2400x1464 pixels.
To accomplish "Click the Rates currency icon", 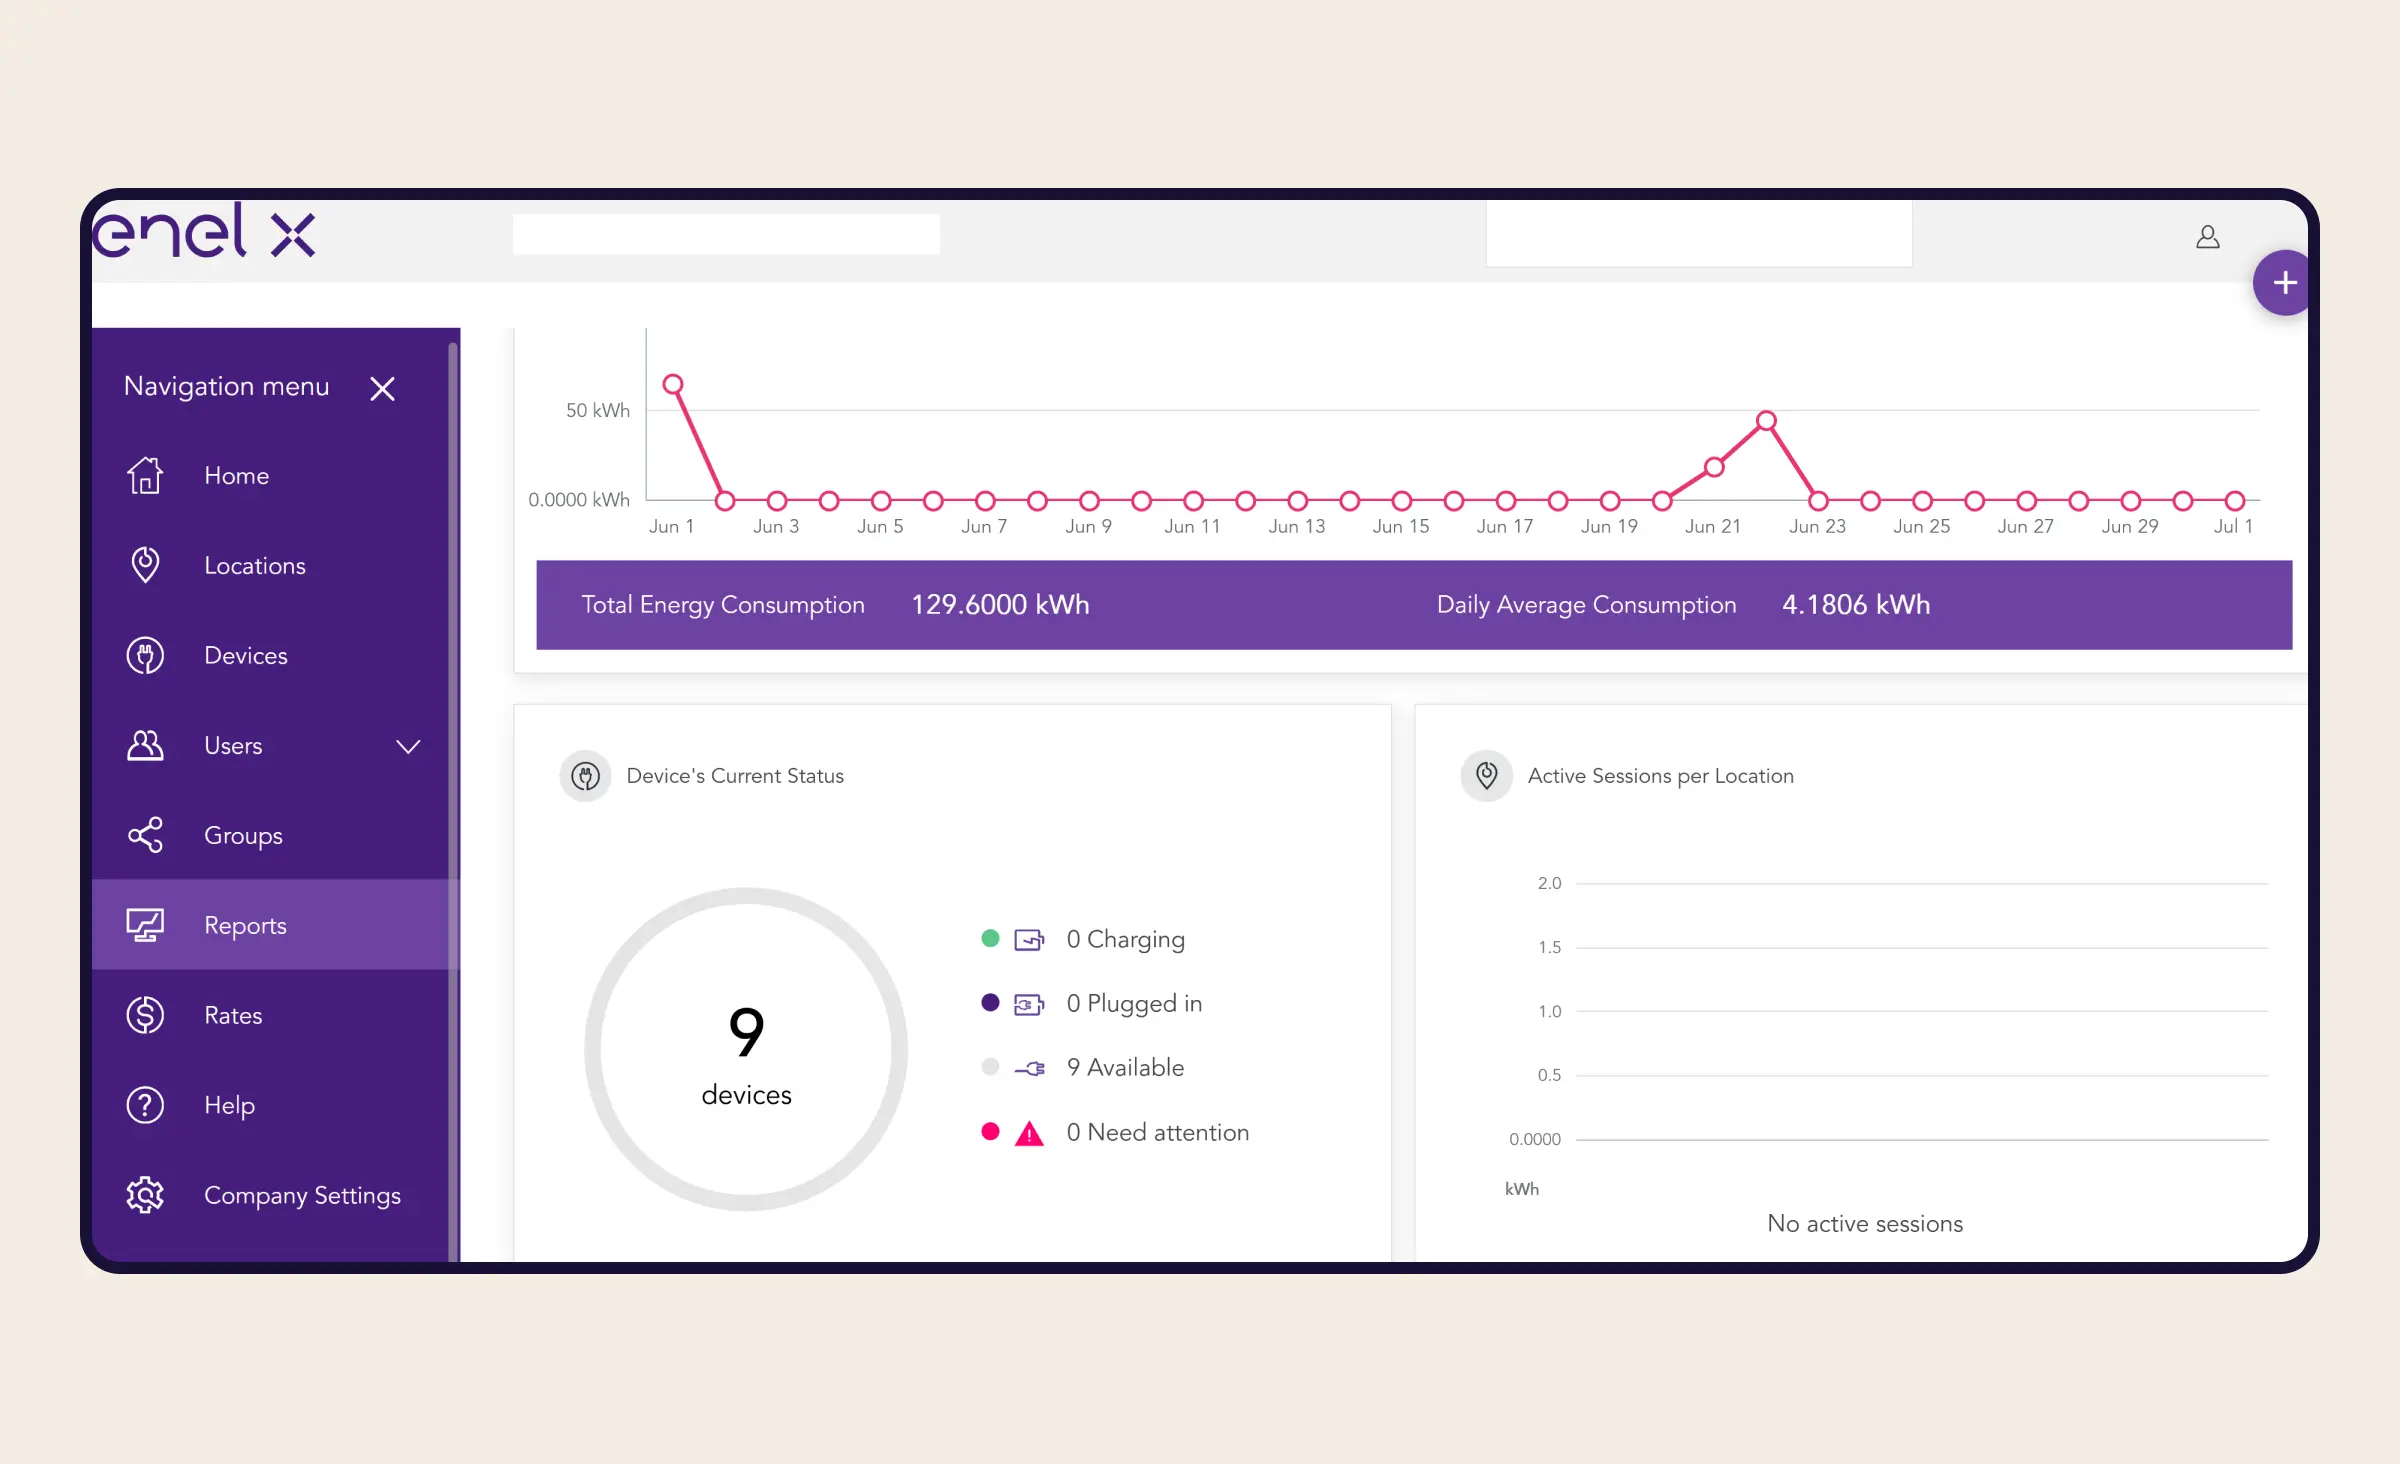I will [x=142, y=1015].
